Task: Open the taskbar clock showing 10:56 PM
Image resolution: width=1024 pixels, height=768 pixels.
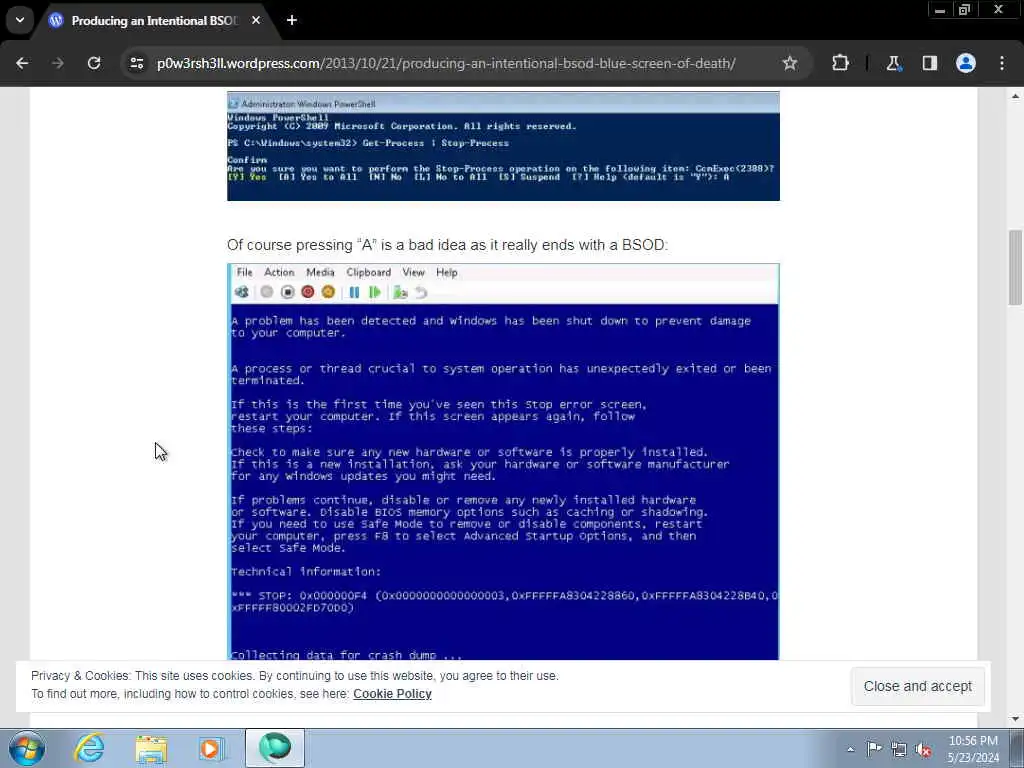Action: (x=973, y=749)
